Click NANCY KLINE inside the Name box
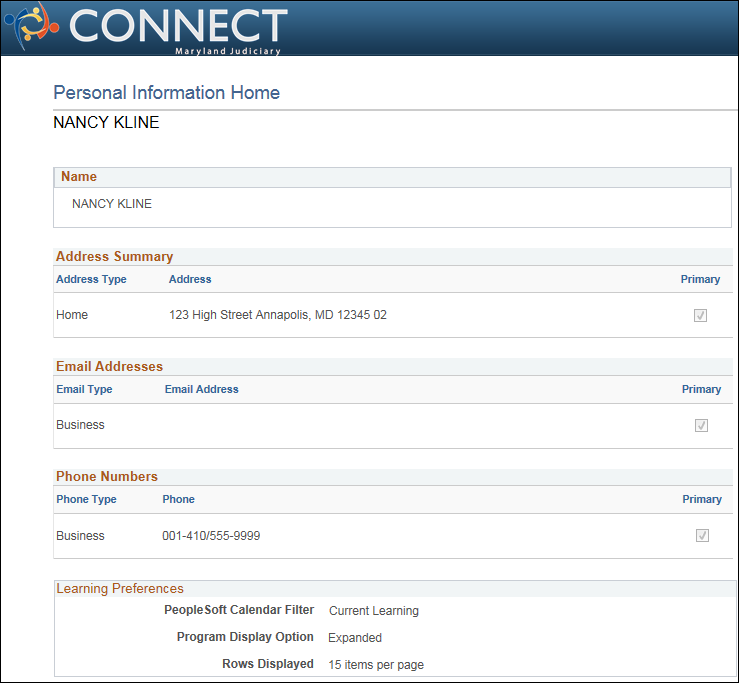Viewport: 739px width, 683px height. click(112, 204)
